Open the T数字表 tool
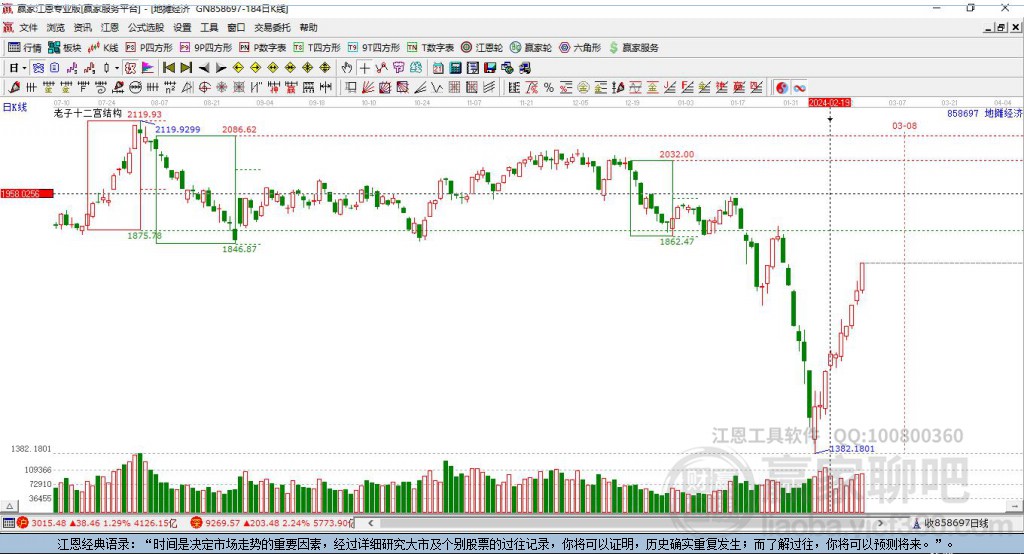Viewport: 1024px width, 554px height. pyautogui.click(x=430, y=48)
